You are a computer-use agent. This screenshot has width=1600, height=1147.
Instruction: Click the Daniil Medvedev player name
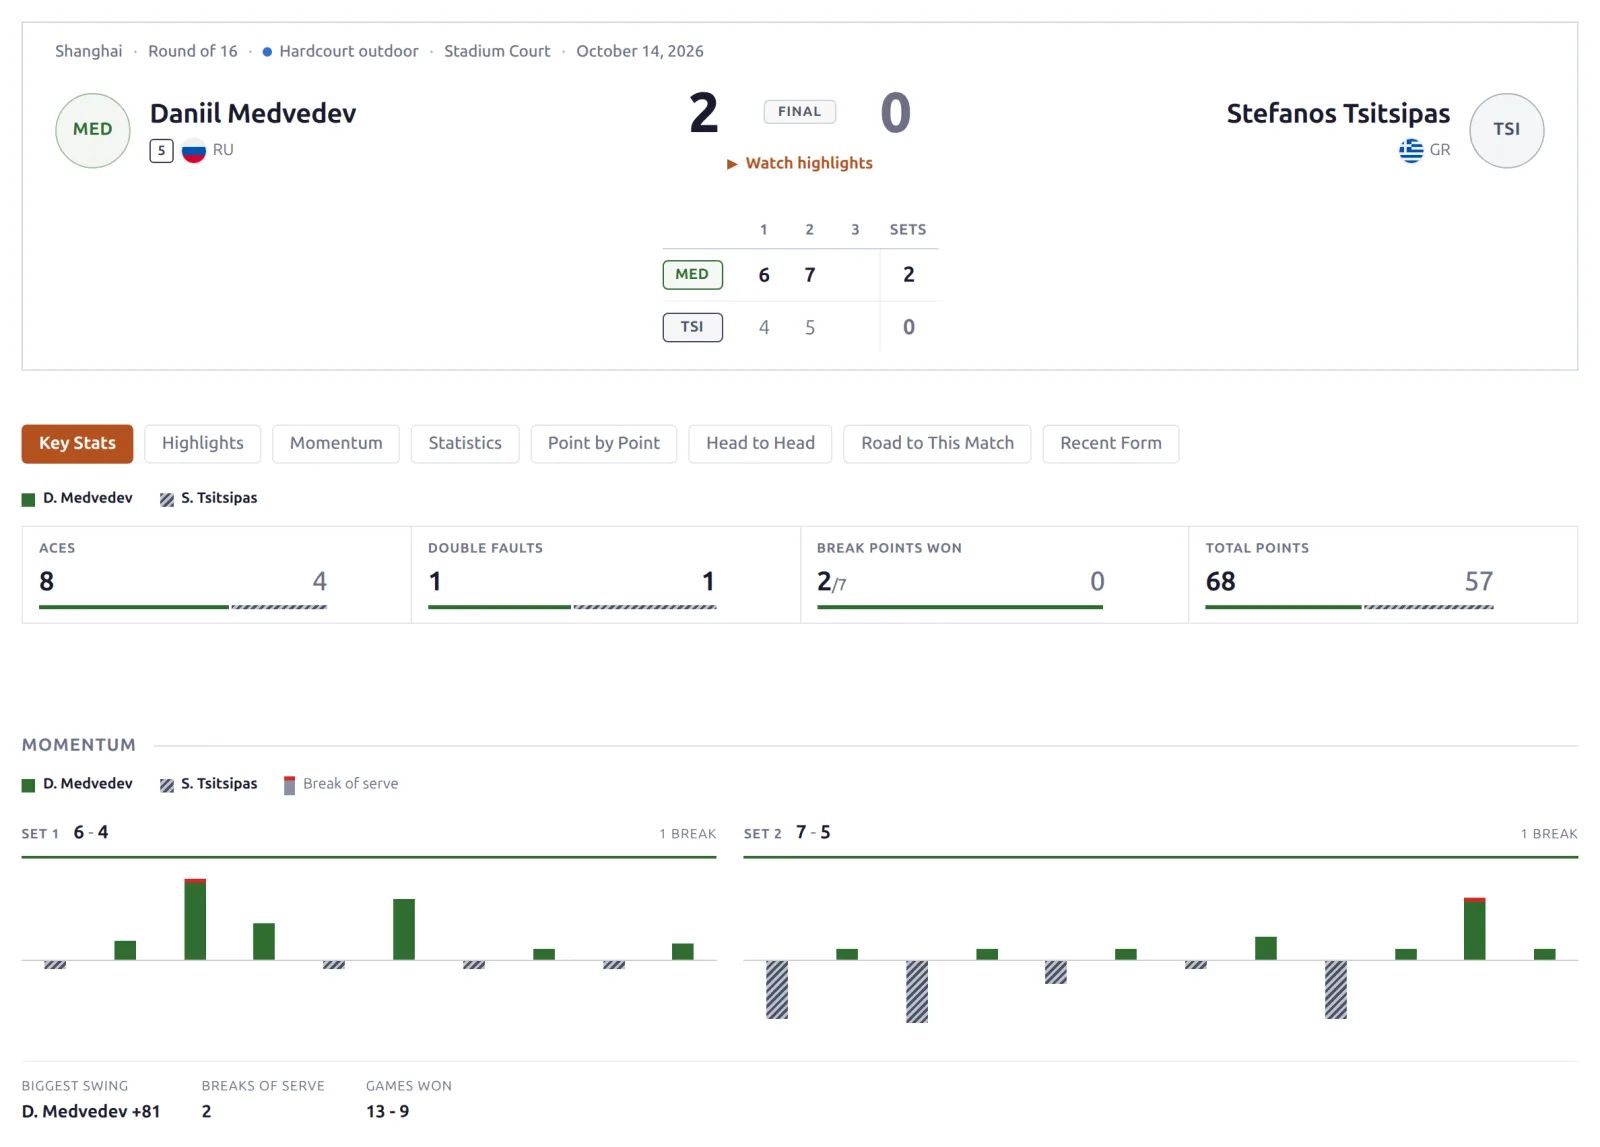(253, 114)
